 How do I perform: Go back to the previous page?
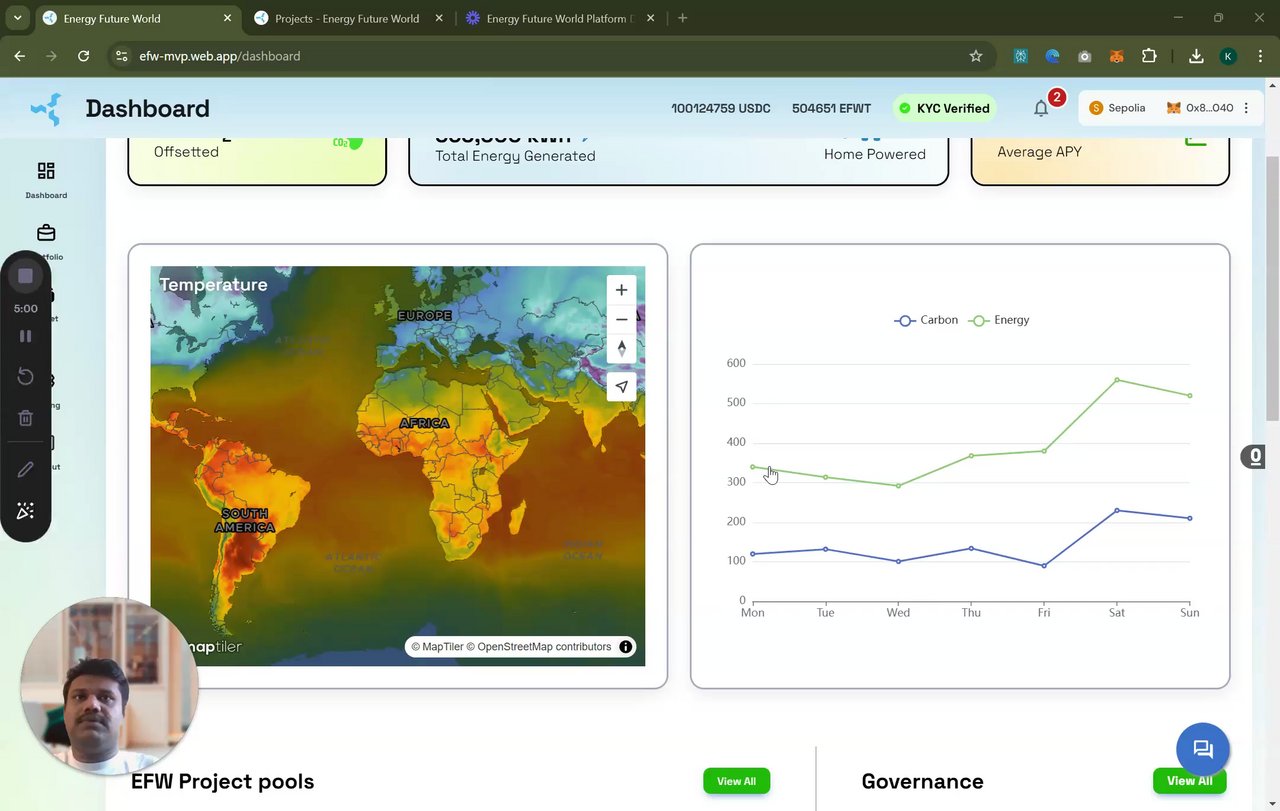pos(20,56)
